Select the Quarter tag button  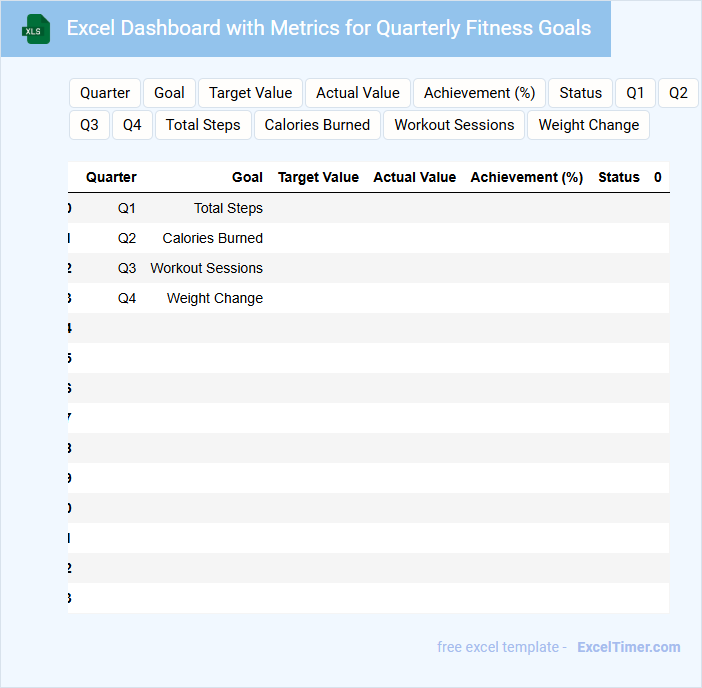coord(105,93)
